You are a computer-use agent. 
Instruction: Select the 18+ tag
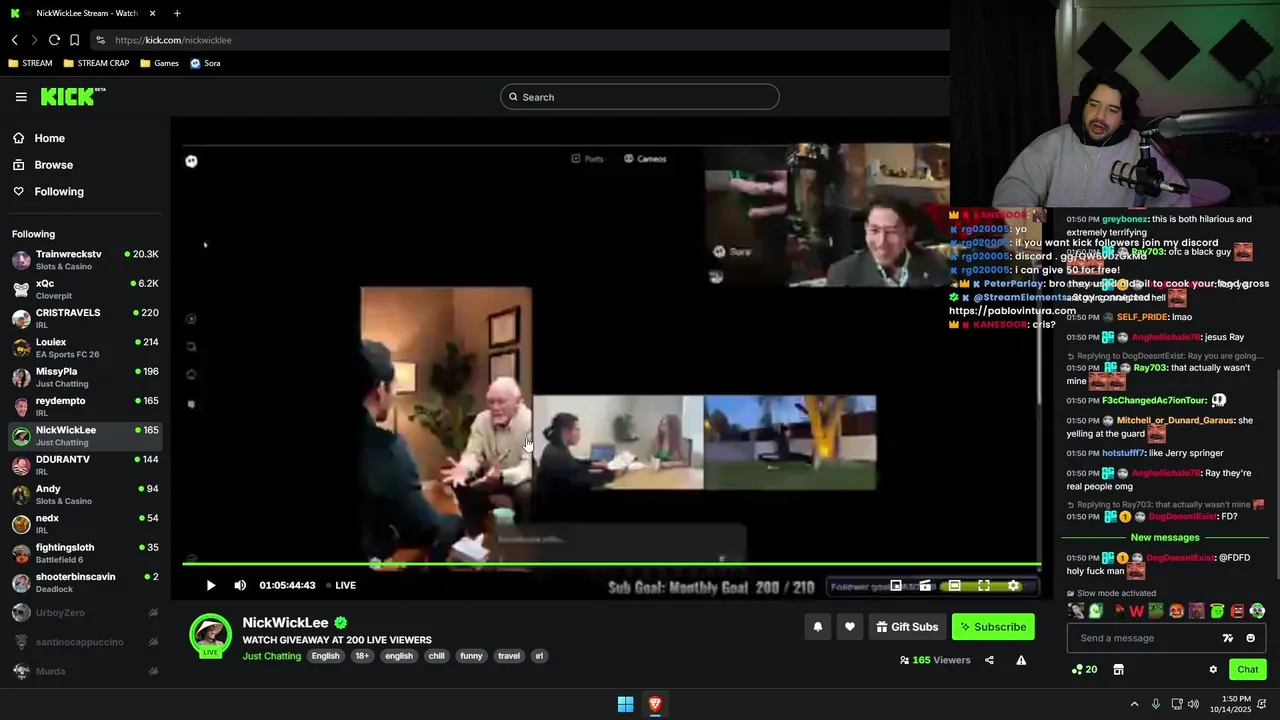[x=362, y=656]
